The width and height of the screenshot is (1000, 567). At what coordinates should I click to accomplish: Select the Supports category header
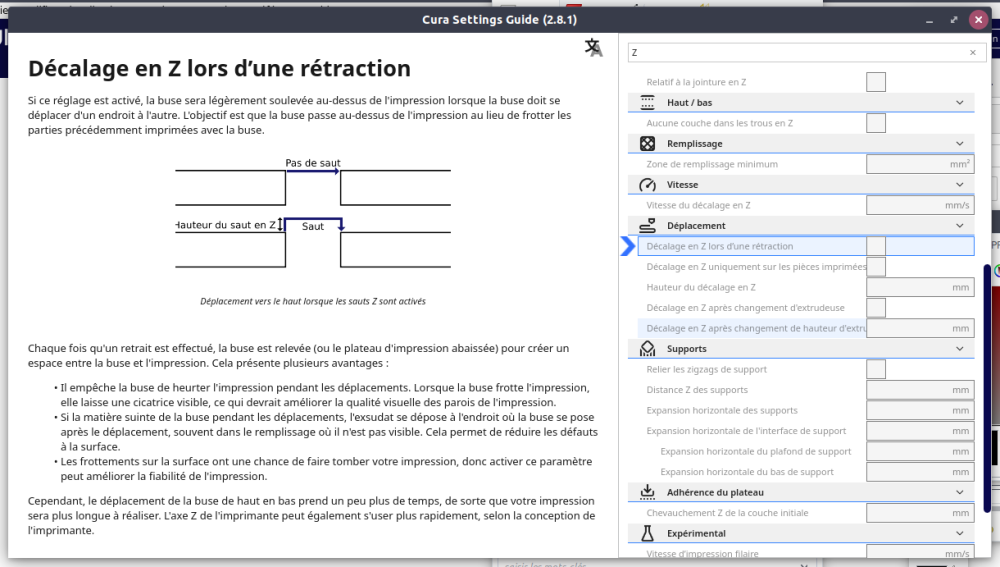click(801, 348)
